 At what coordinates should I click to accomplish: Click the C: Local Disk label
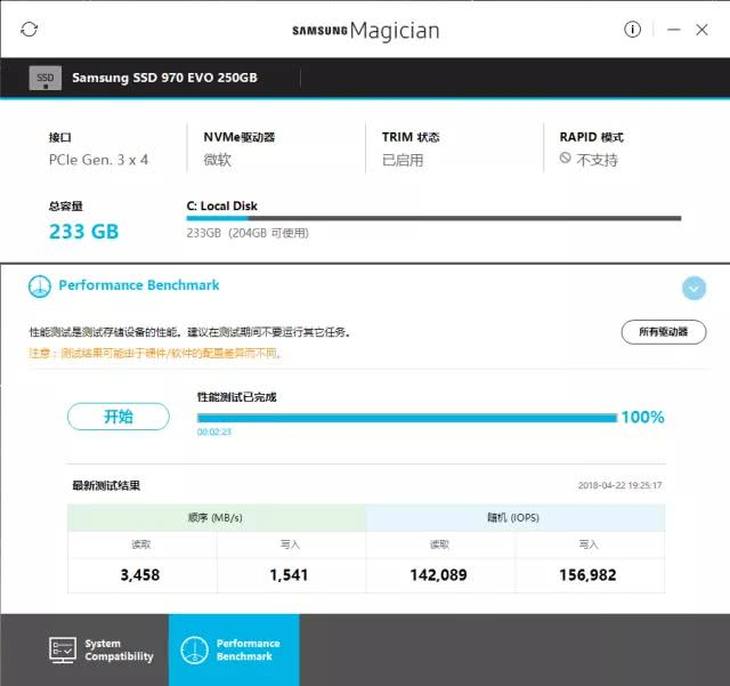(x=222, y=205)
